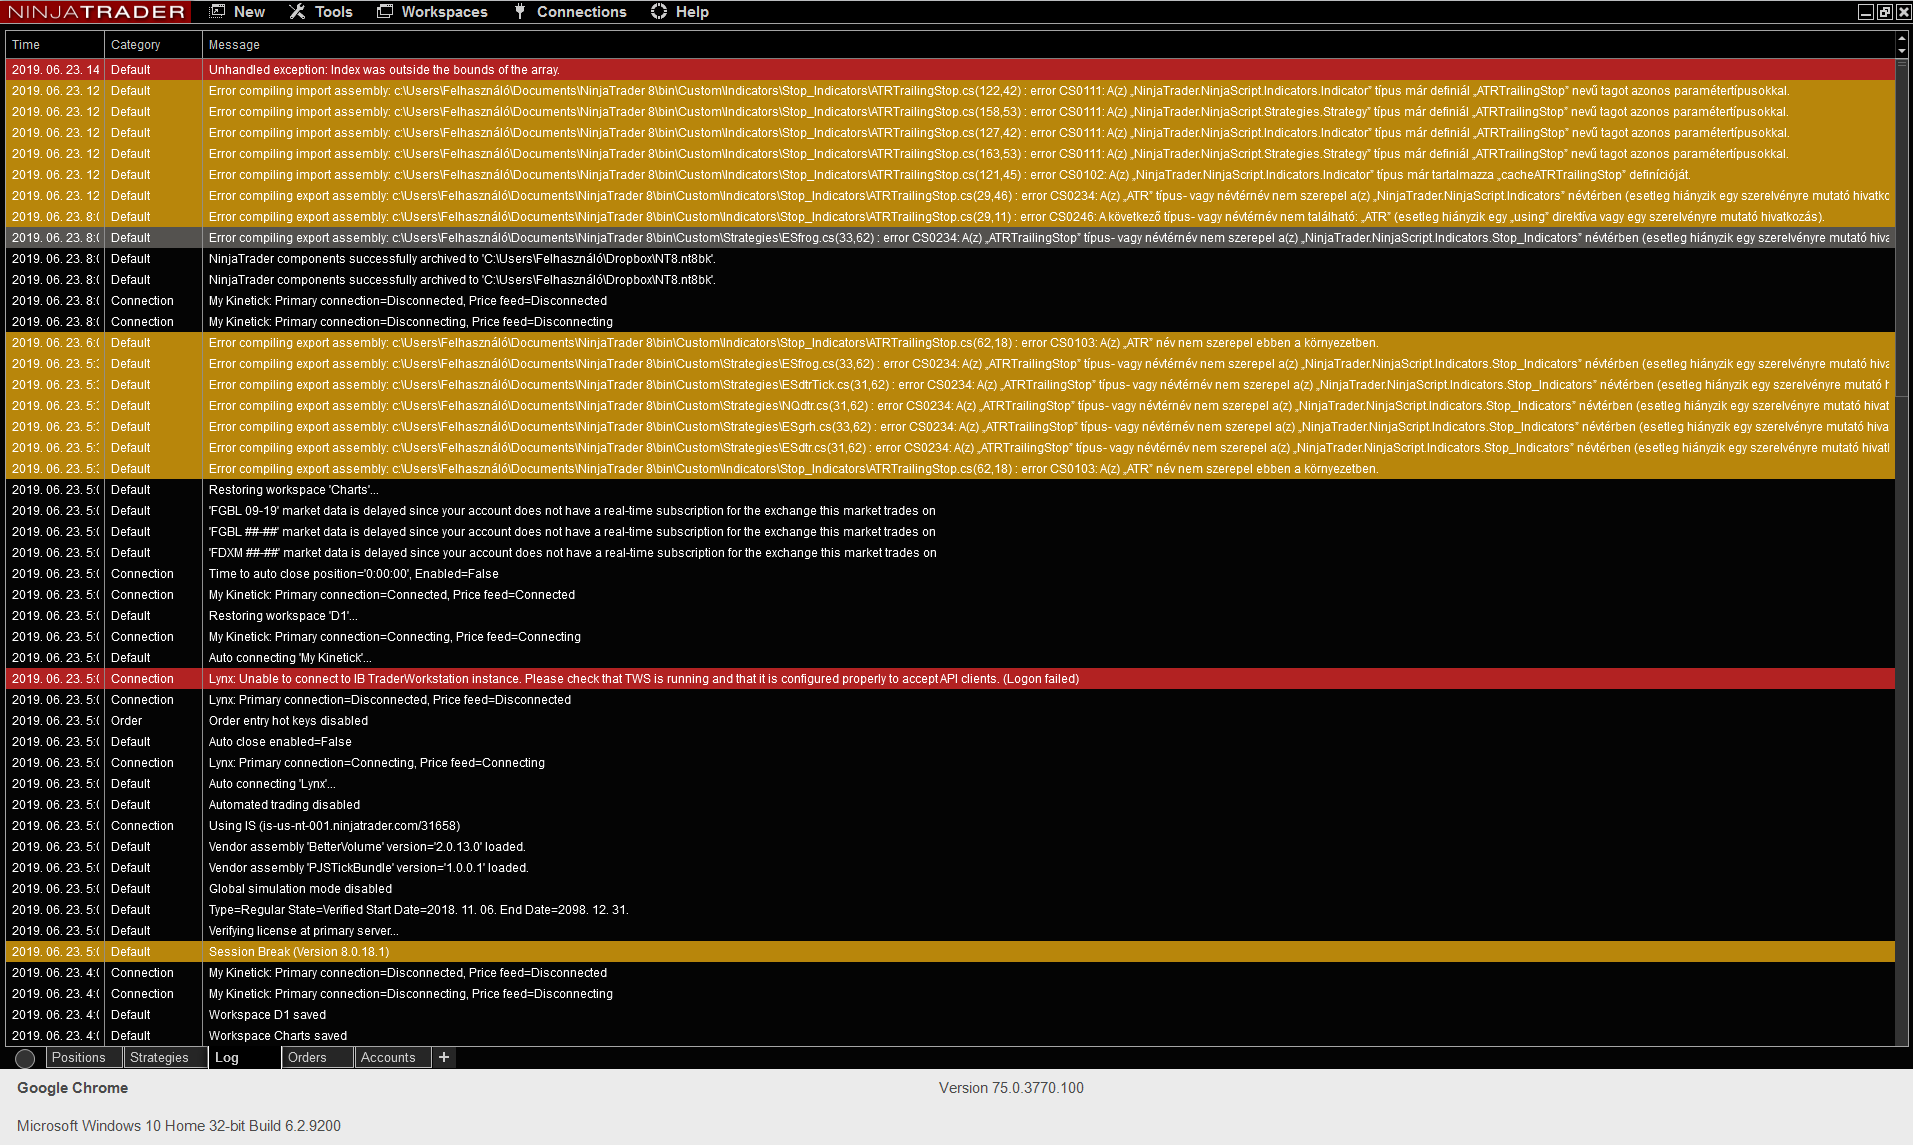Screen dimensions: 1913x1145
Task: Select the 'Workspace D1 saved' row
Action: pos(950,1015)
